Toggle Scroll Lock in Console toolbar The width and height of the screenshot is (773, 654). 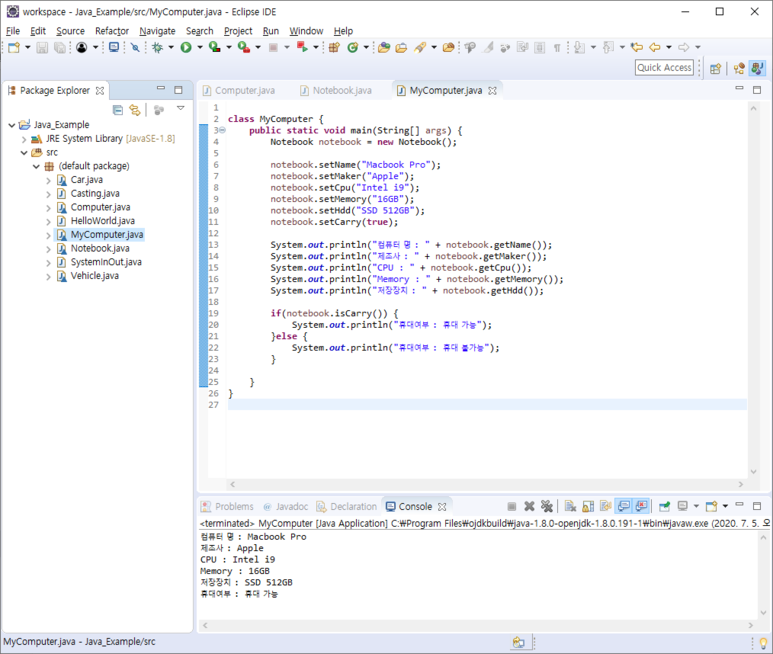coord(588,506)
